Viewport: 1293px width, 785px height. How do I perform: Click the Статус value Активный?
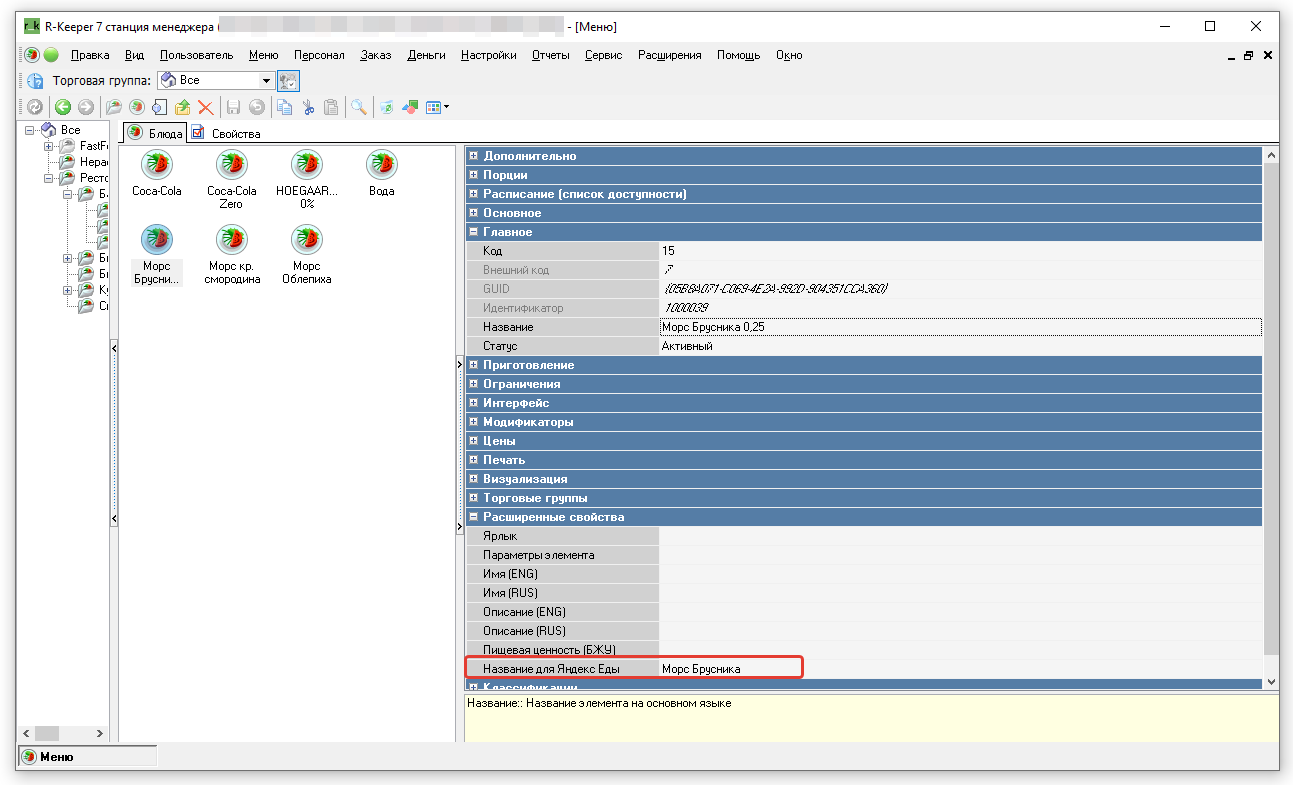click(x=960, y=346)
